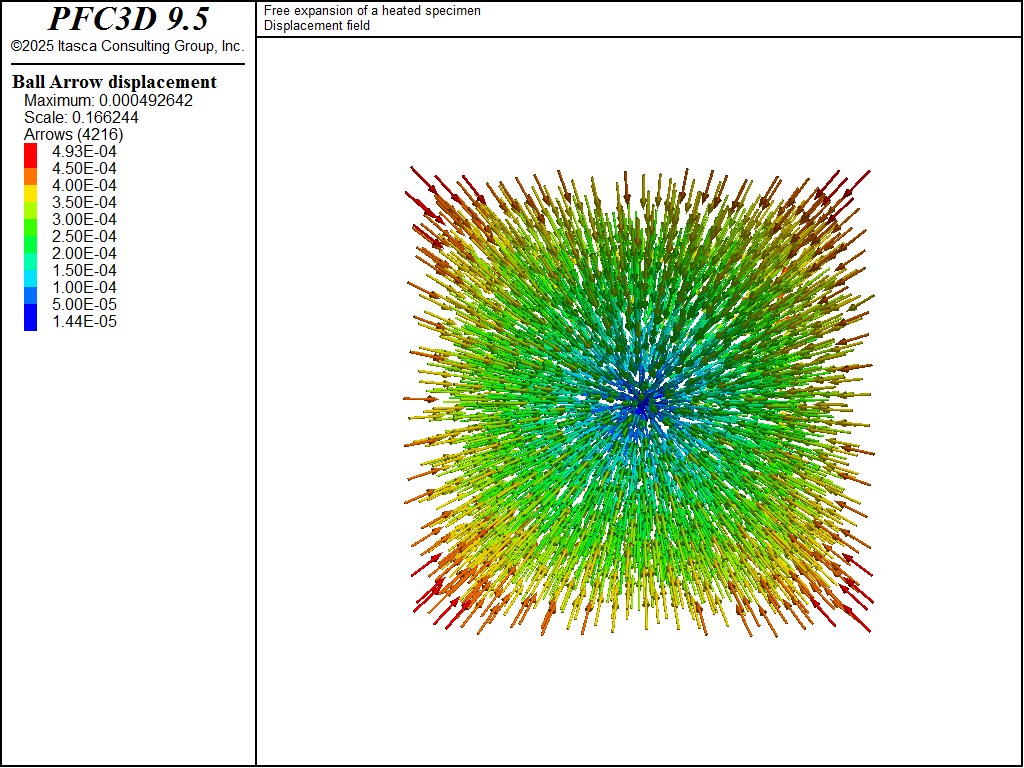The height and width of the screenshot is (768, 1024).
Task: Click the red legend color swatch
Action: click(x=31, y=156)
